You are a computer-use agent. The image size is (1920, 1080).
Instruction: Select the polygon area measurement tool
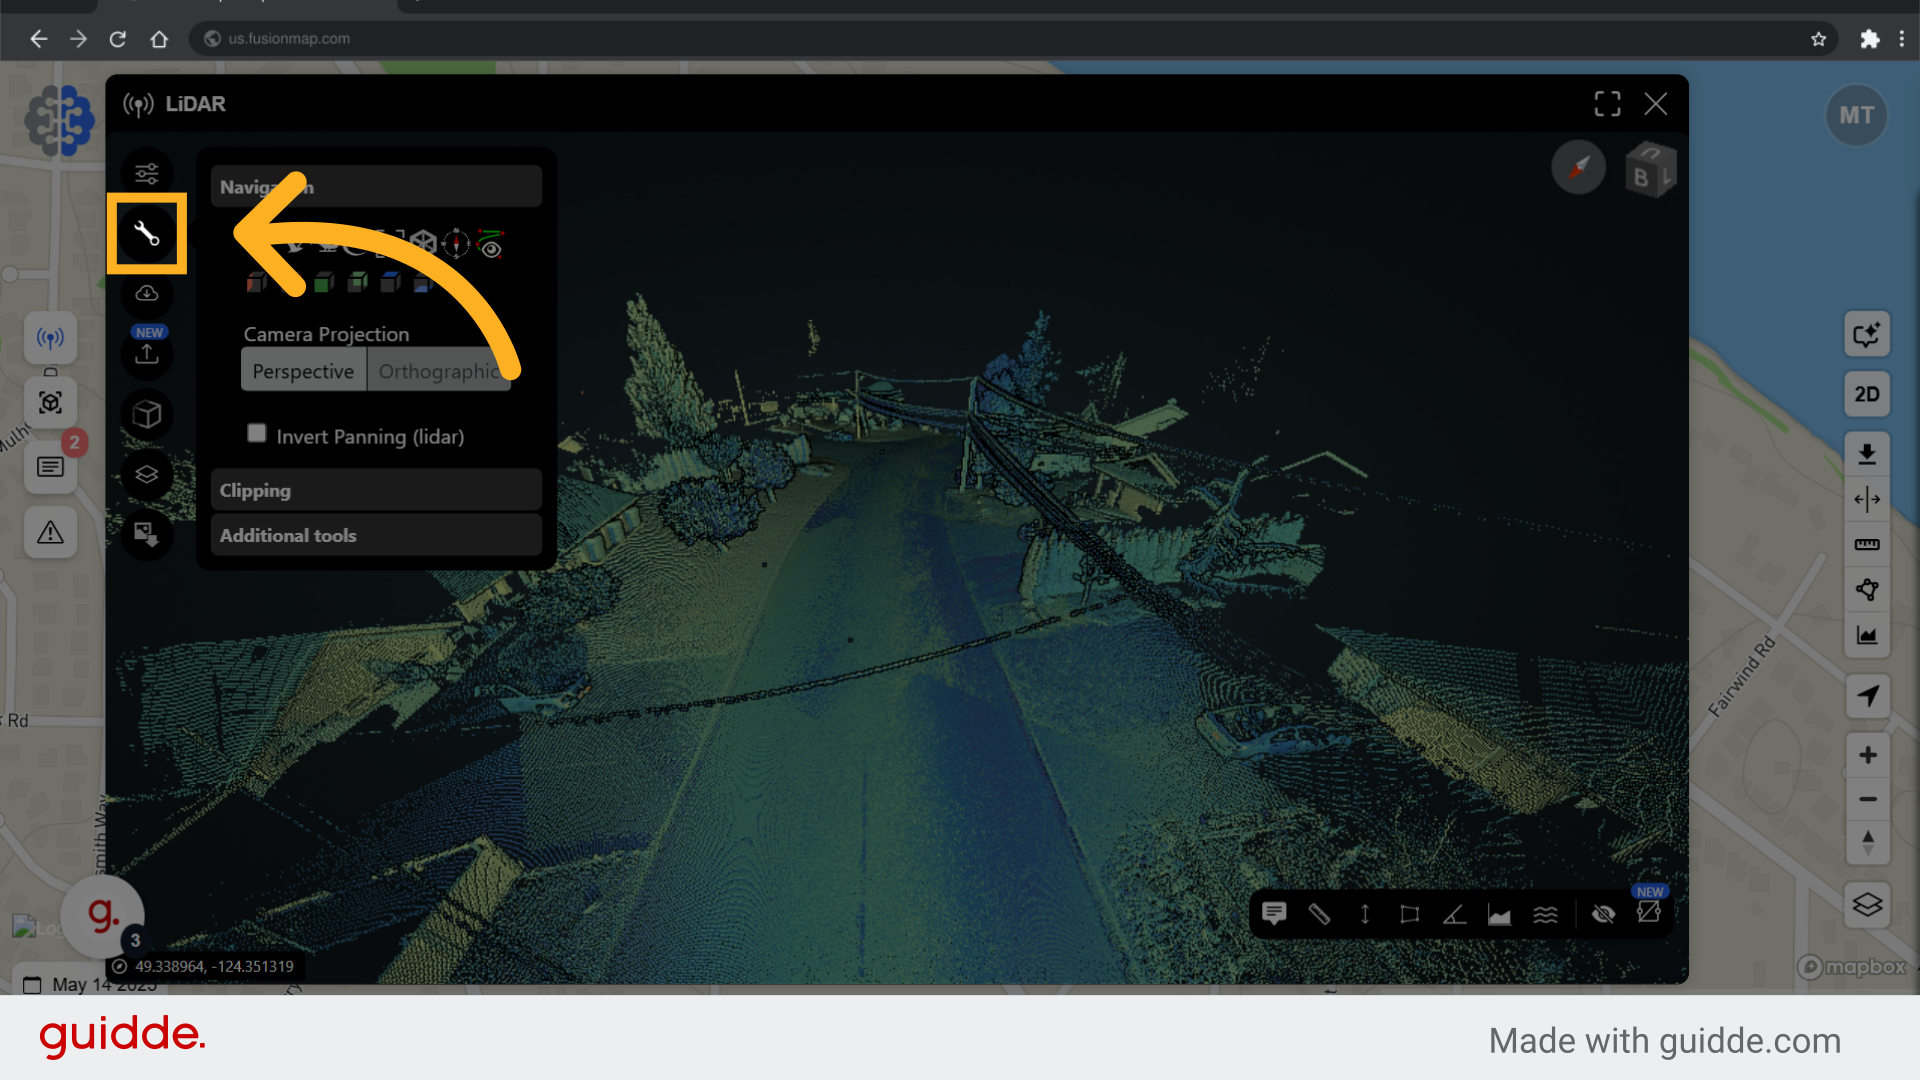1410,914
